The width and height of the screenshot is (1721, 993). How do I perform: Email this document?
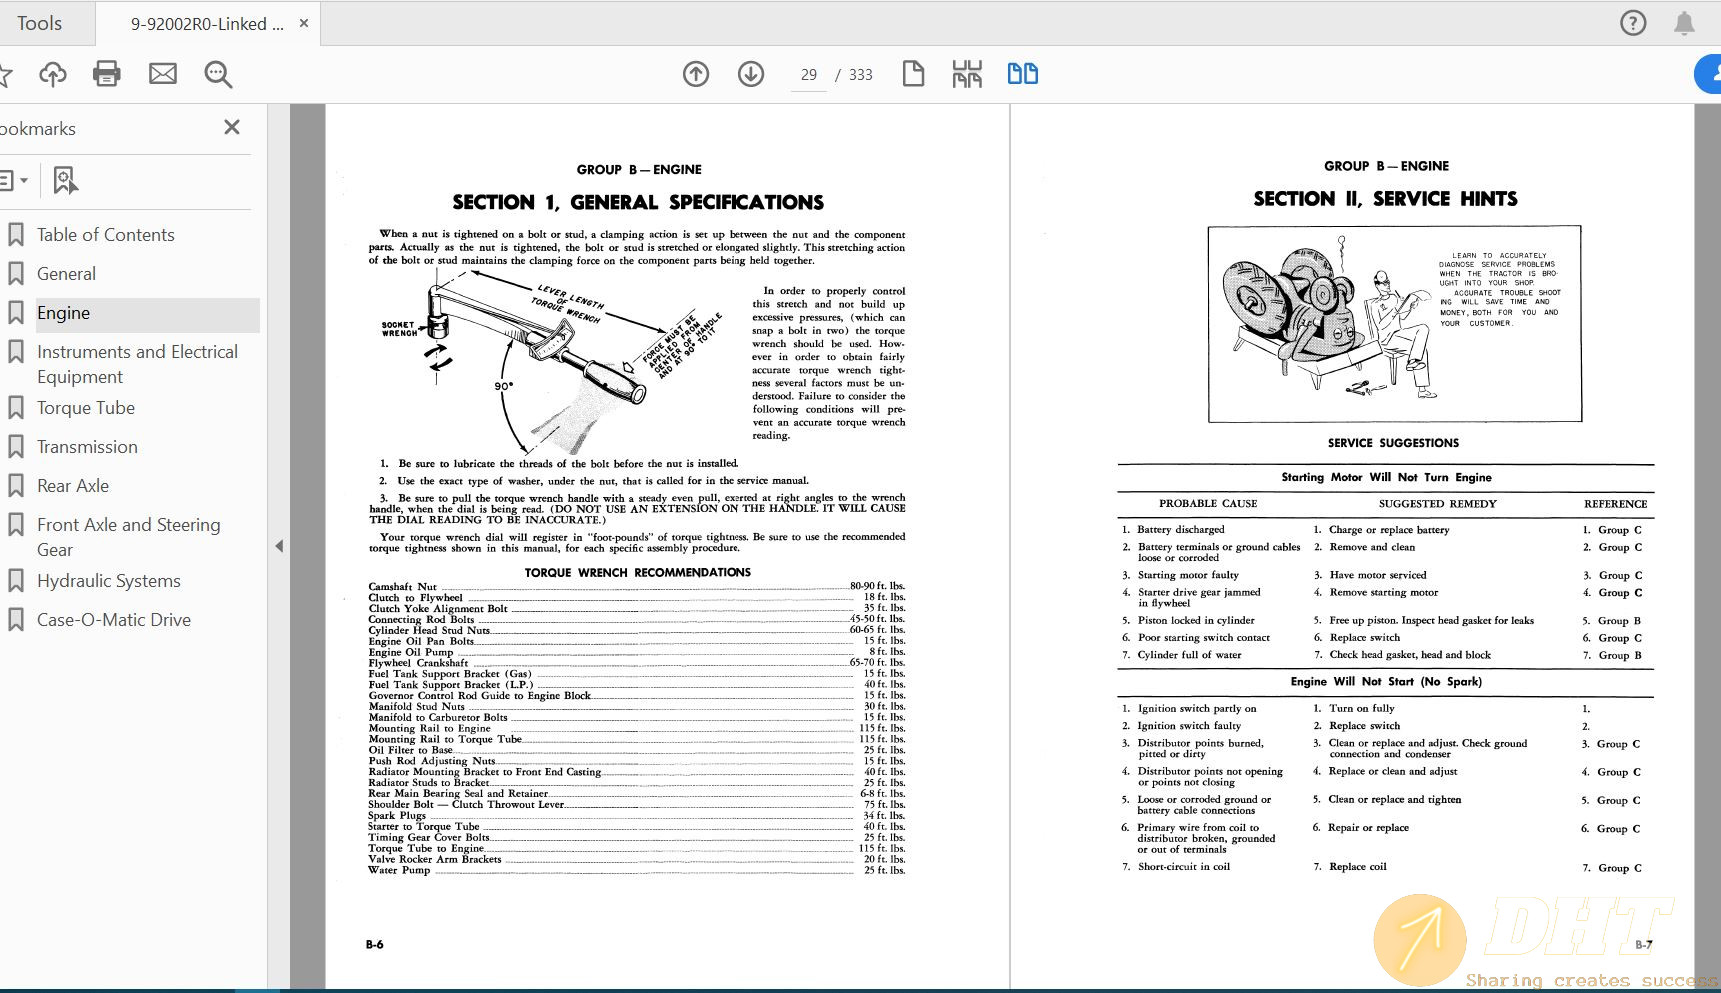pyautogui.click(x=162, y=74)
